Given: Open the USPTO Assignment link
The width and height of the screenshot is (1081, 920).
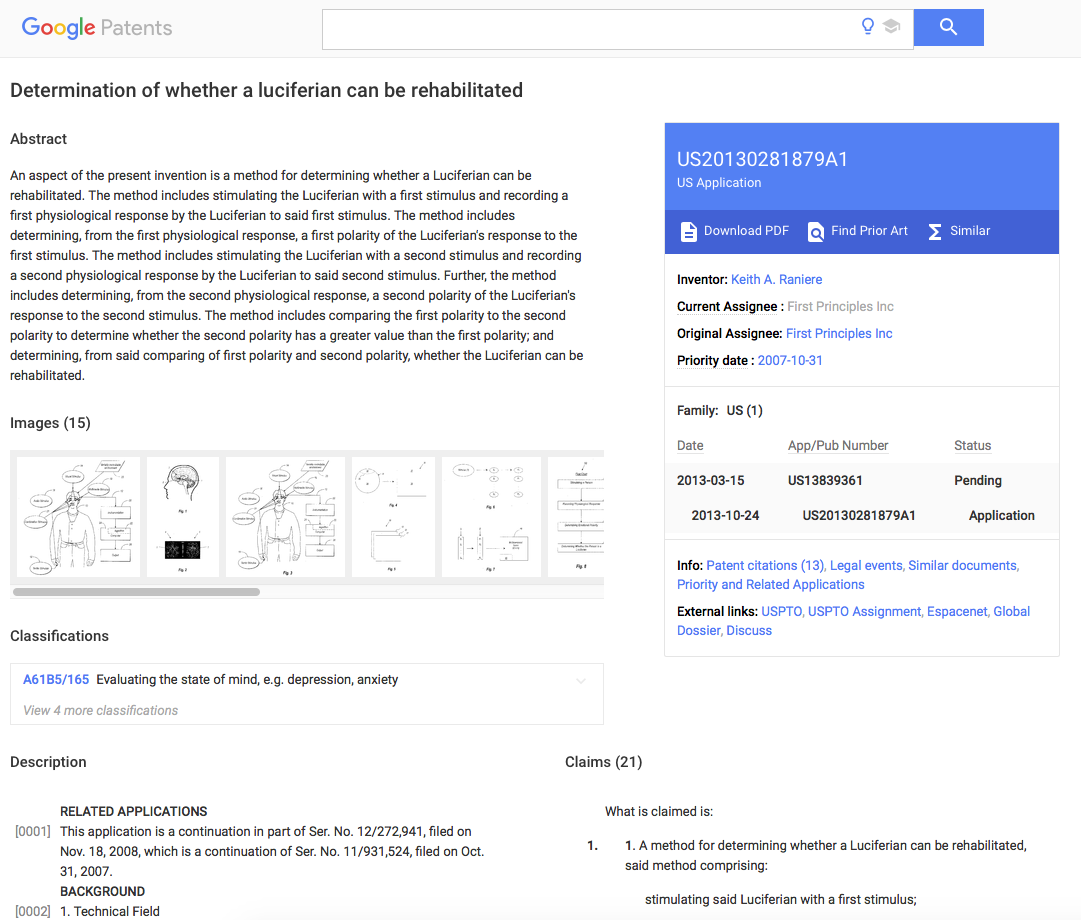Looking at the screenshot, I should [865, 612].
